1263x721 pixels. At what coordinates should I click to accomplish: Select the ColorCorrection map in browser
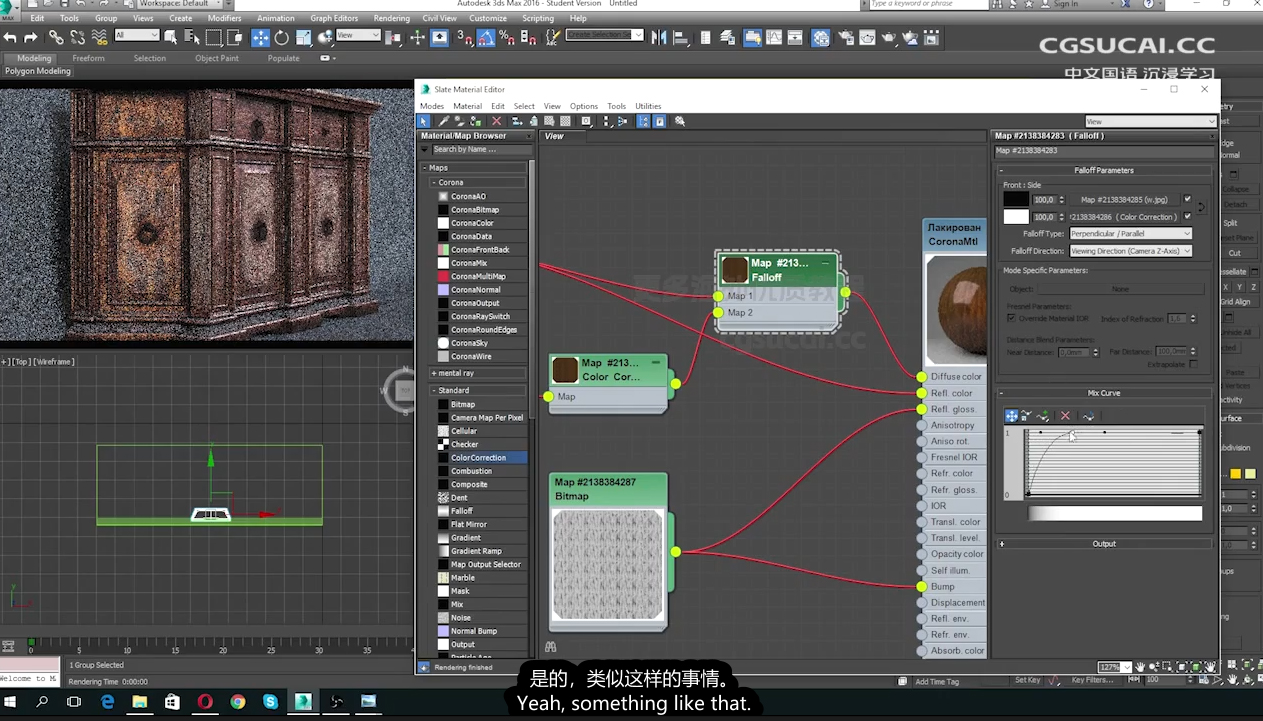click(478, 458)
